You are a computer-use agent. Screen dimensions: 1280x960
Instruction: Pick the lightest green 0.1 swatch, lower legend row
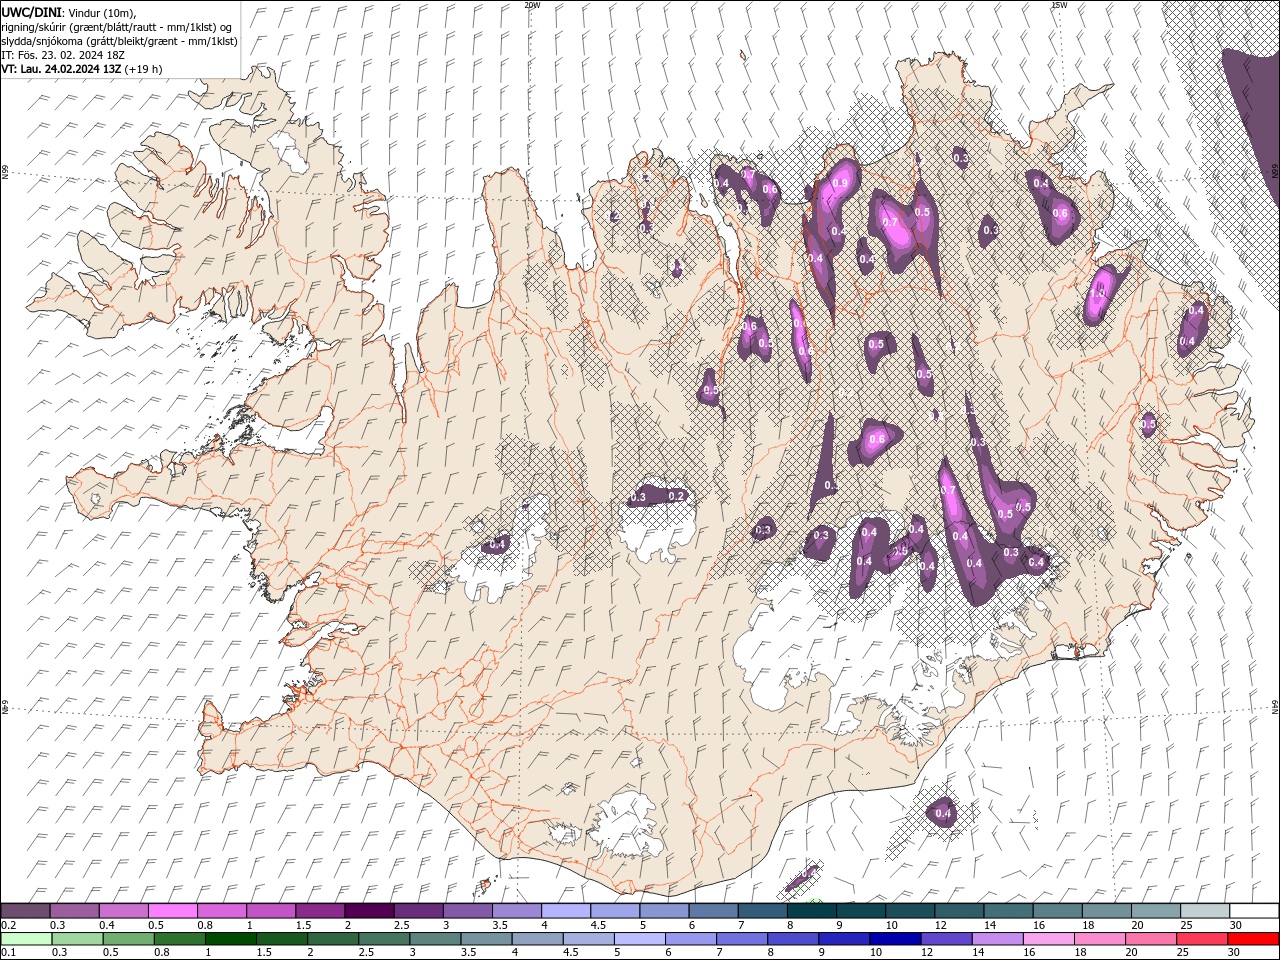pyautogui.click(x=25, y=939)
